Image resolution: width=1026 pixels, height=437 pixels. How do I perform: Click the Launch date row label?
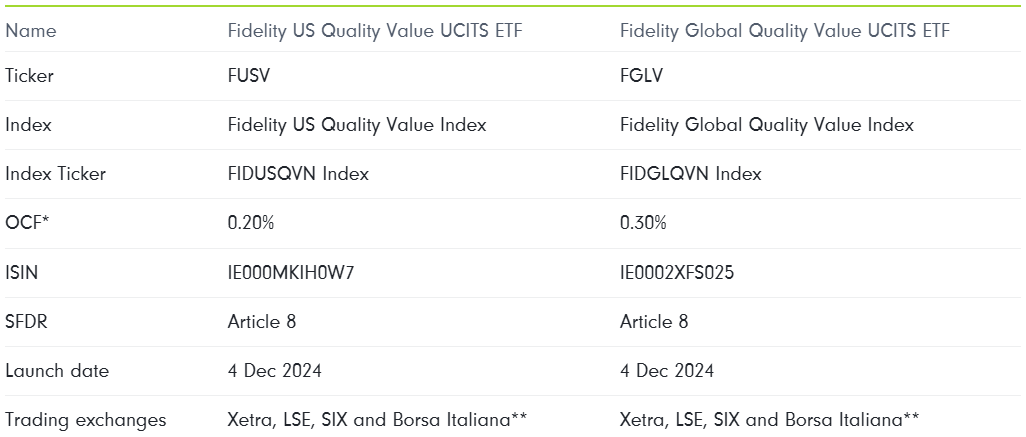[57, 371]
